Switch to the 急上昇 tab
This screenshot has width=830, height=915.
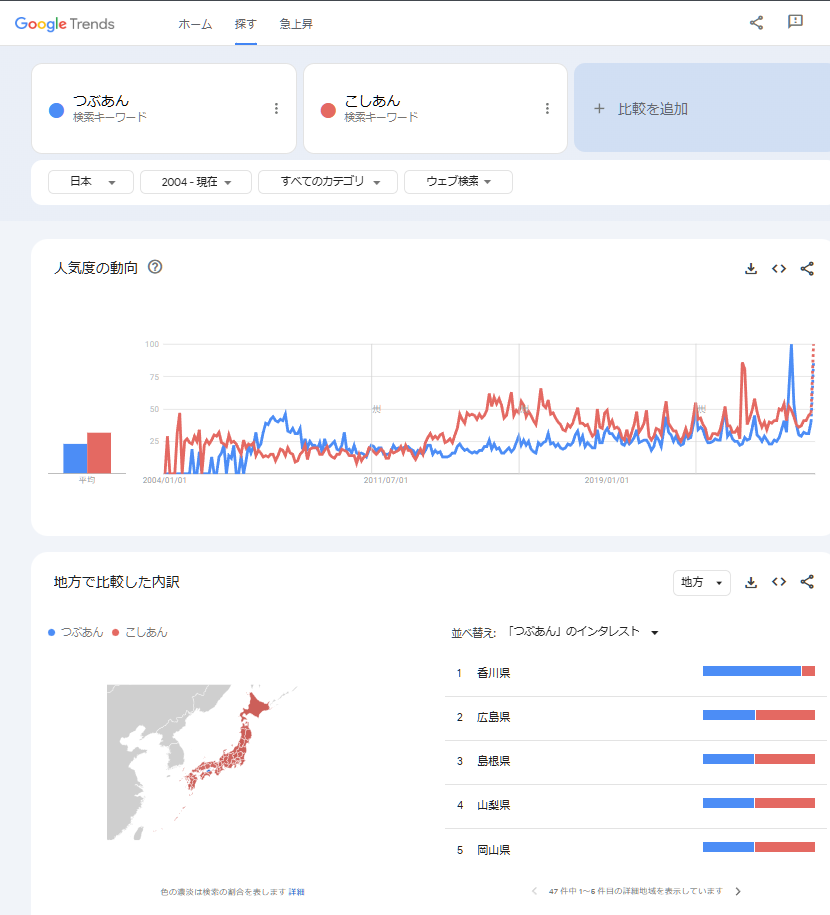296,24
